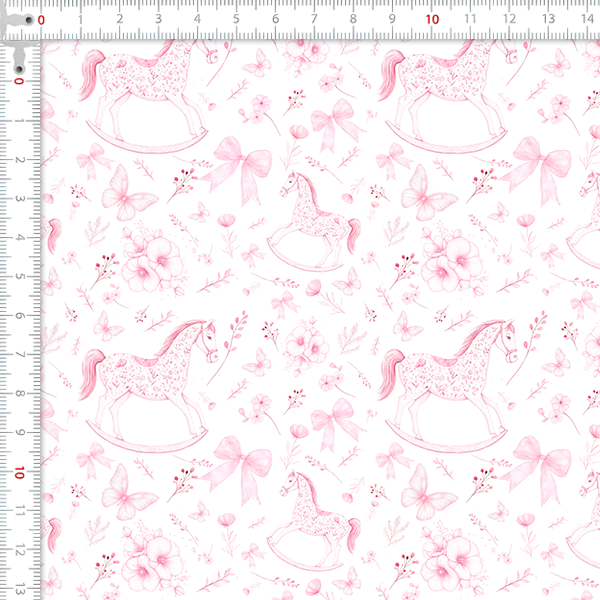
Task: Click the red 0 on the horizontal ruler
Action: click(41, 20)
